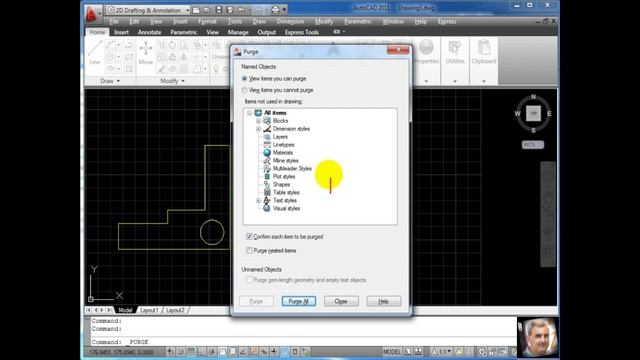Click the first-layout navigation arrow beside Model tab
This screenshot has height=360, width=640.
coord(89,310)
